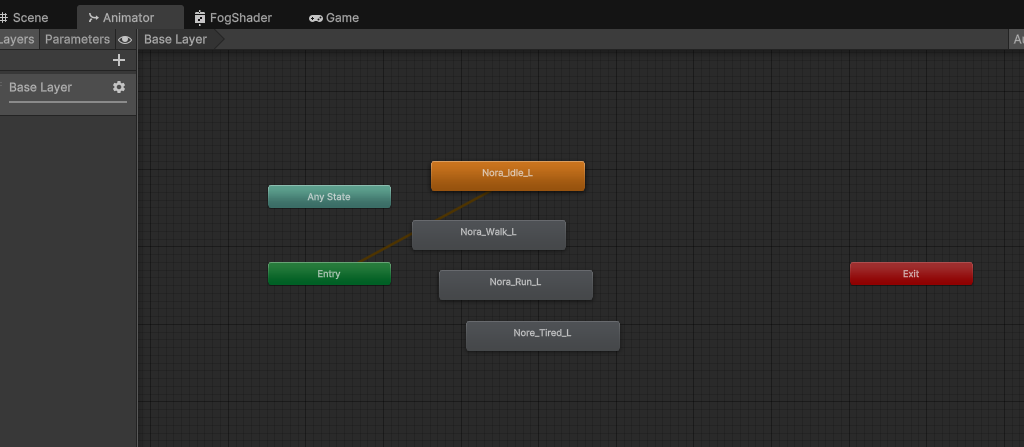Select the Nora_Run_L state node
Viewport: 1024px width, 447px height.
(515, 285)
